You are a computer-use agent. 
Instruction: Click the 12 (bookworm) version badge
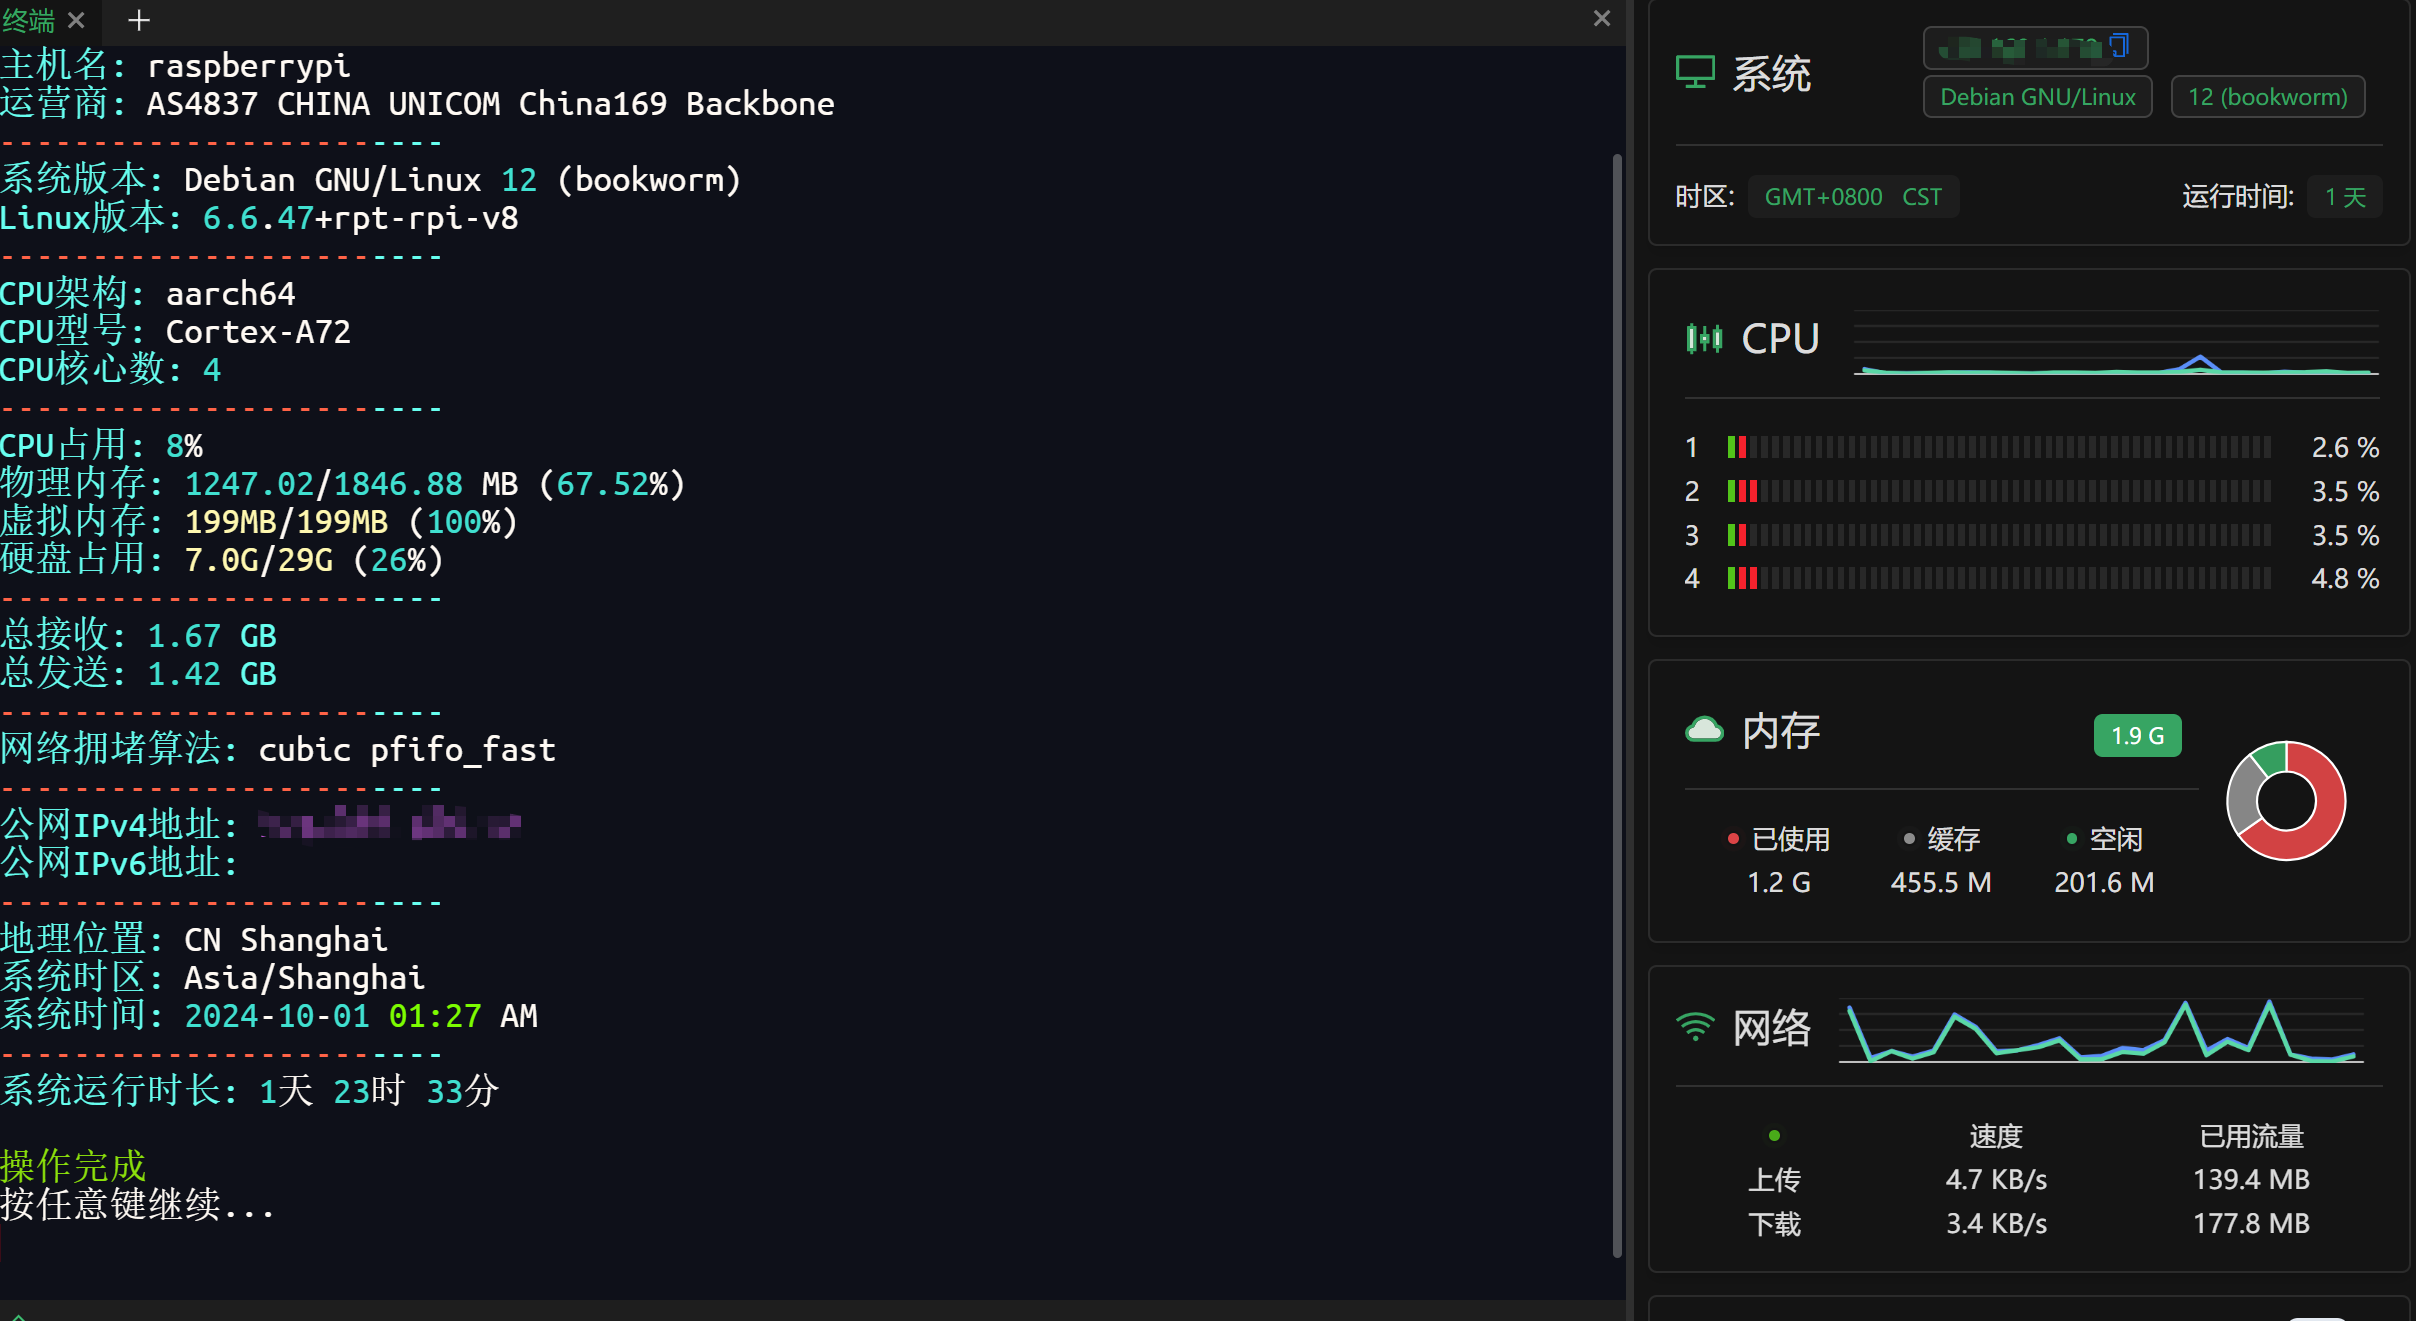point(2267,97)
